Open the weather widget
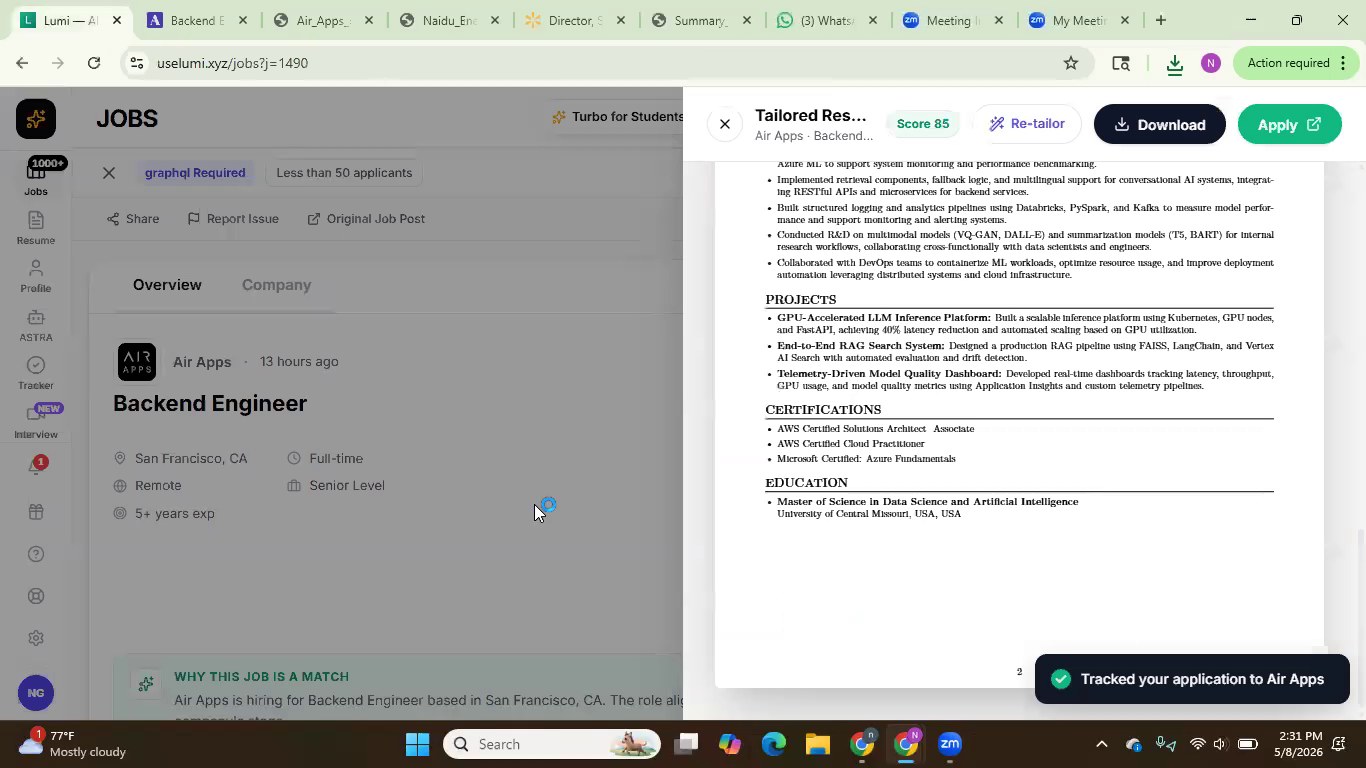 (x=72, y=744)
